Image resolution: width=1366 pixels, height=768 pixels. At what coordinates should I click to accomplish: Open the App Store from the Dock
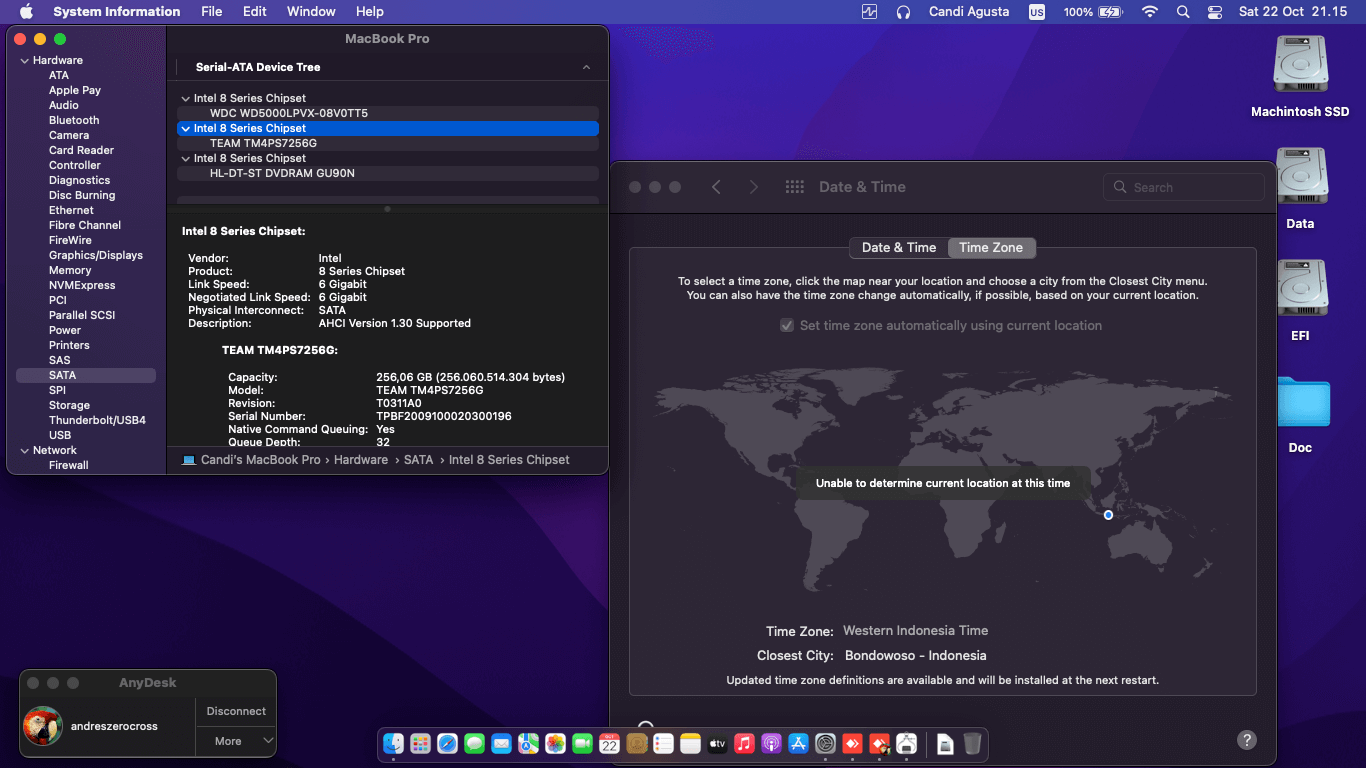click(x=798, y=744)
